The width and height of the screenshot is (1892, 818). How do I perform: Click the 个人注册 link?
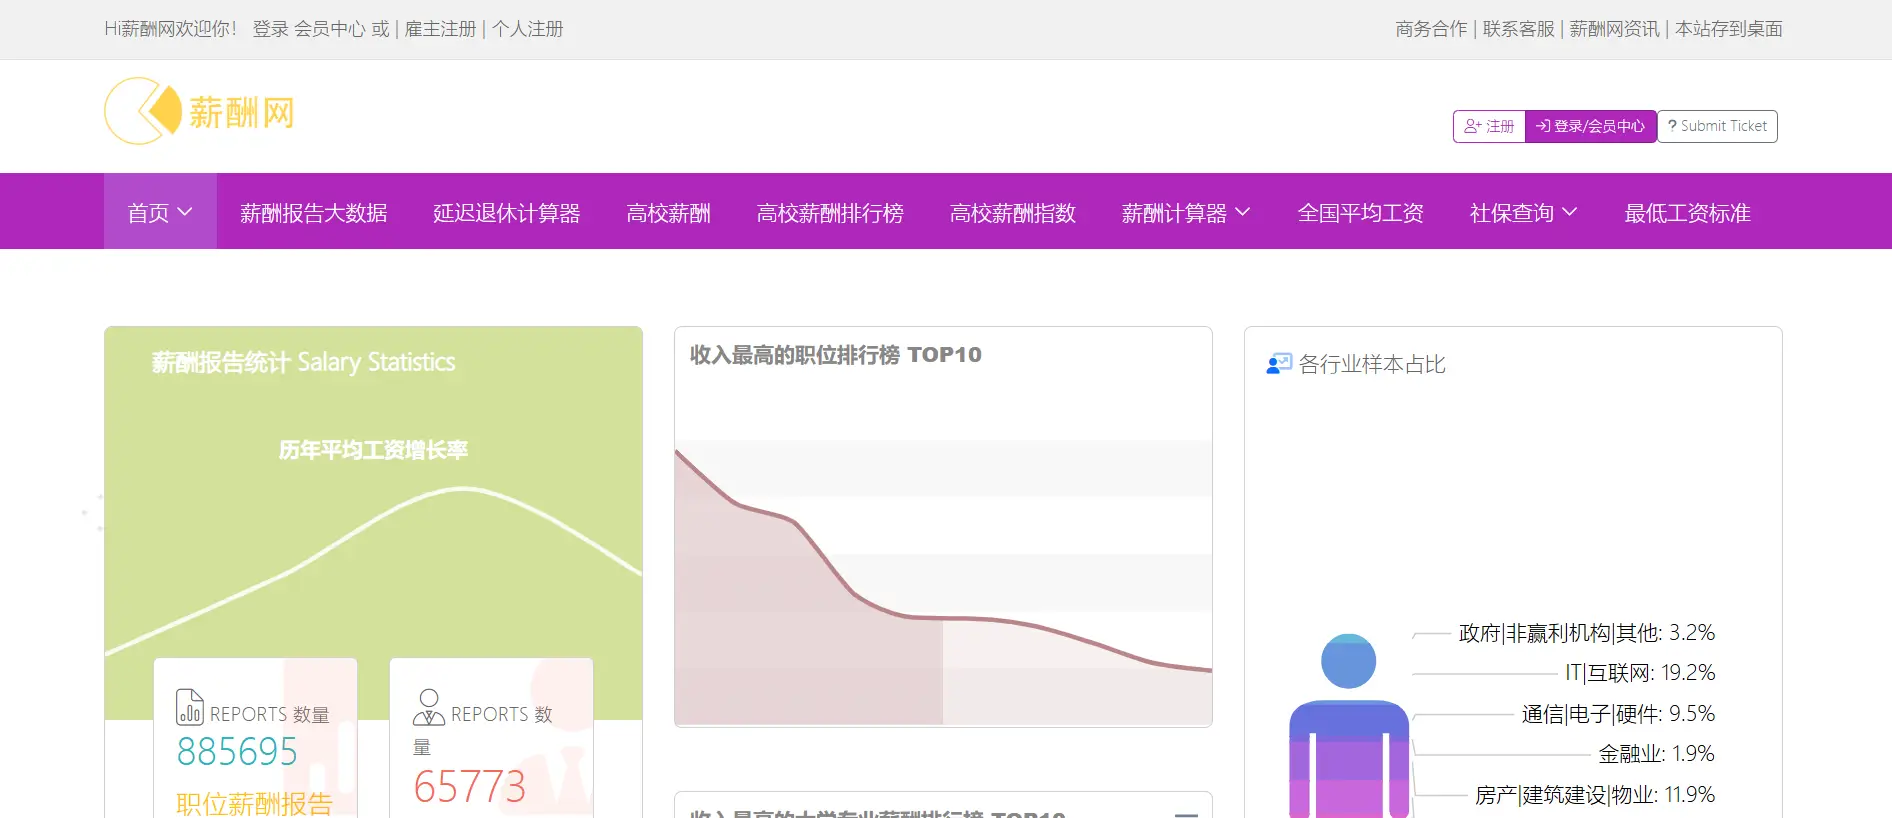[x=527, y=29]
